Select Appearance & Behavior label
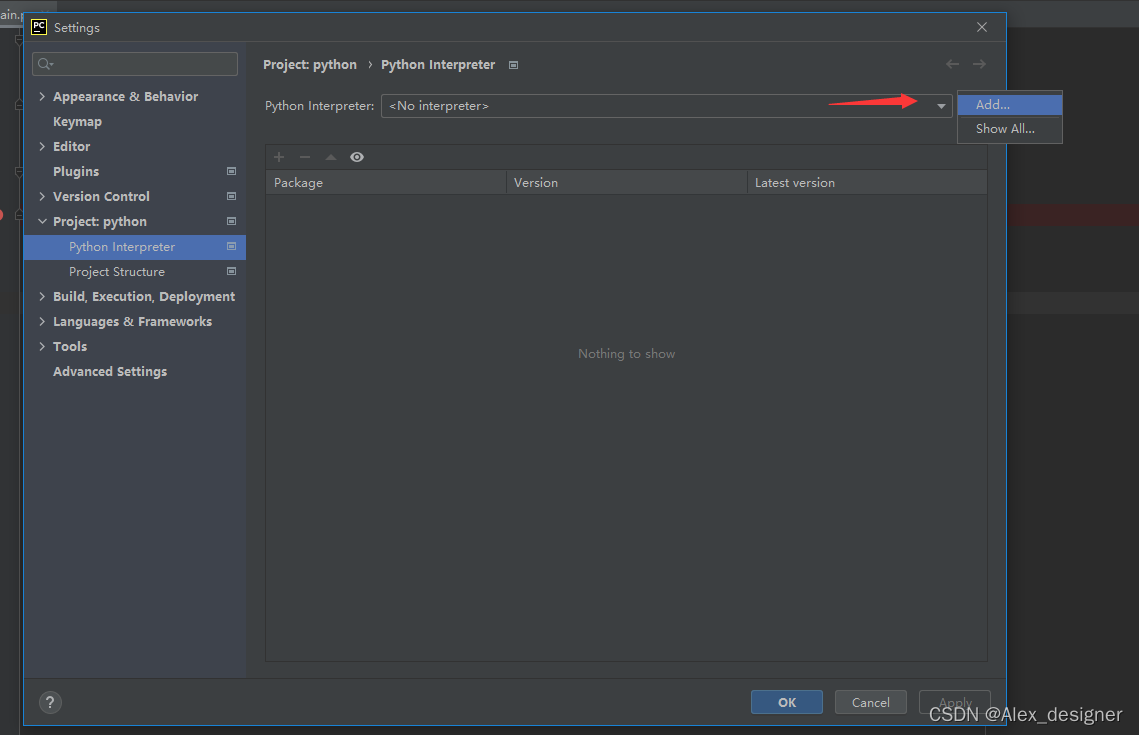1139x735 pixels. [125, 97]
